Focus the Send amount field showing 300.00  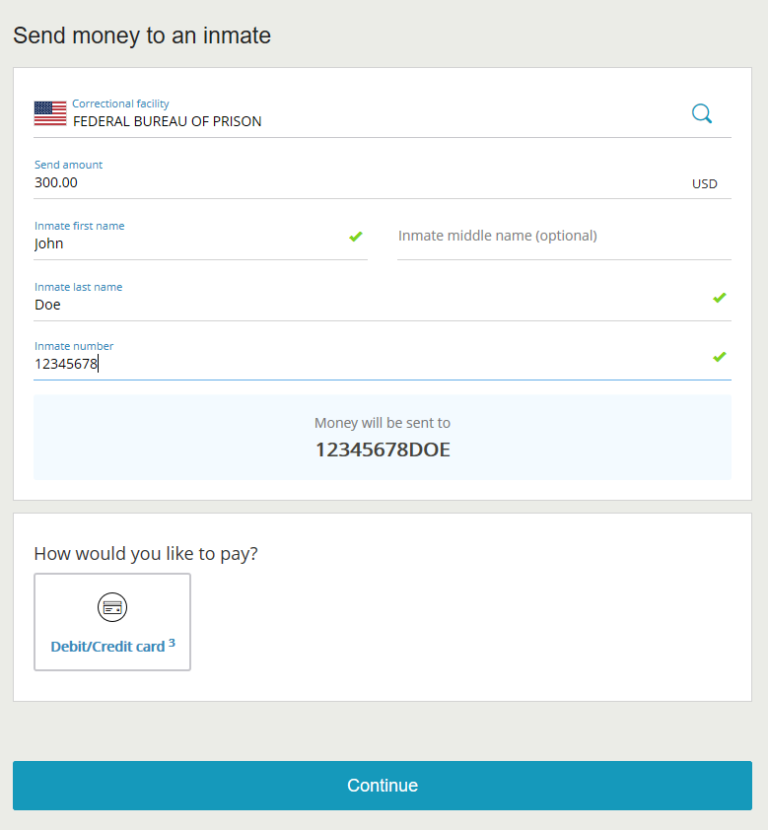382,177
